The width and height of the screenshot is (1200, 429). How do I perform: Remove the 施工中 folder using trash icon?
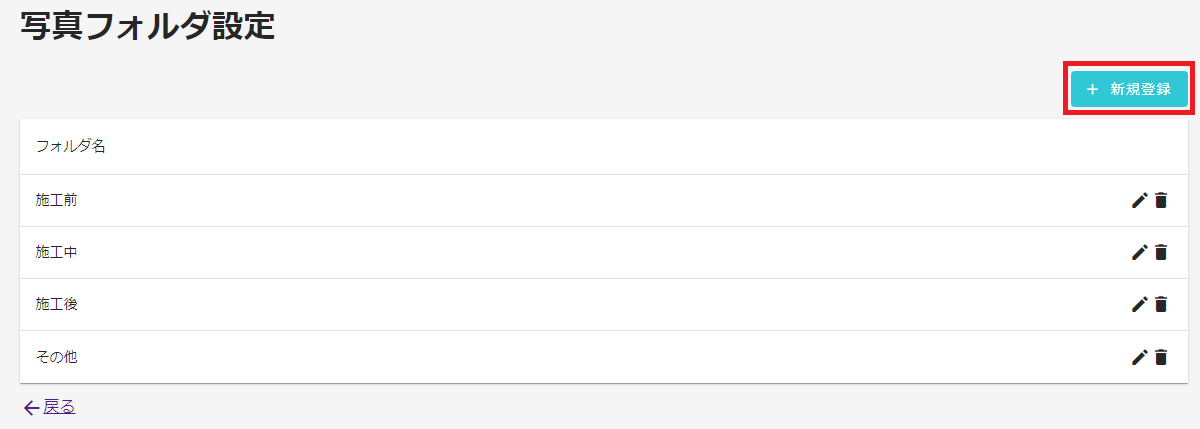[1161, 252]
